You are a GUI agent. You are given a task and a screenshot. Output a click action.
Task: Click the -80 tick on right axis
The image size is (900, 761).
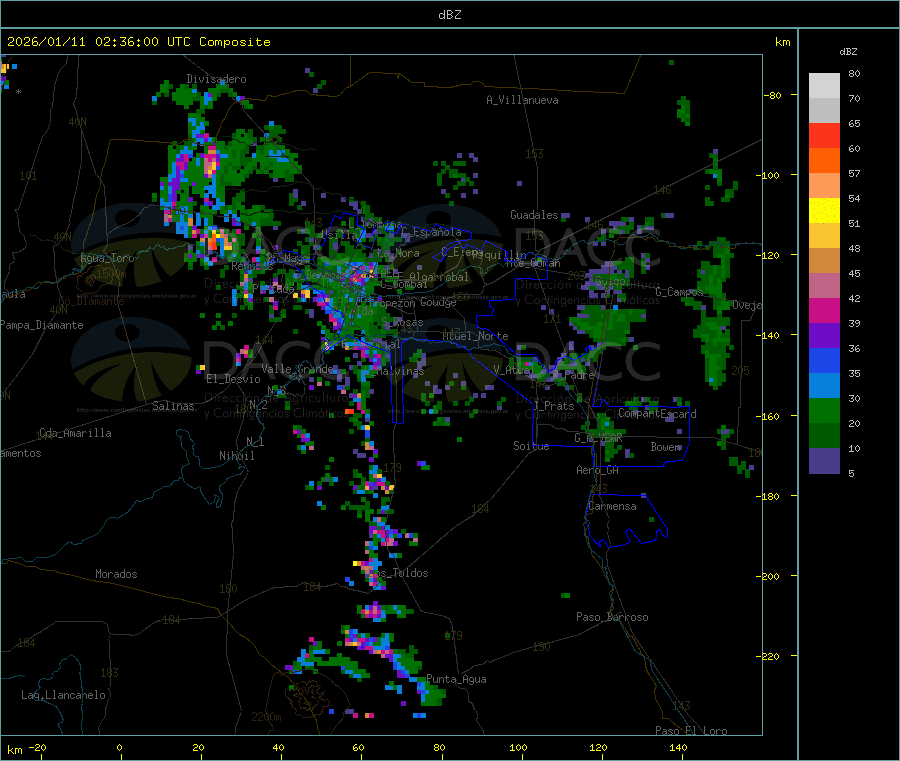coord(773,95)
